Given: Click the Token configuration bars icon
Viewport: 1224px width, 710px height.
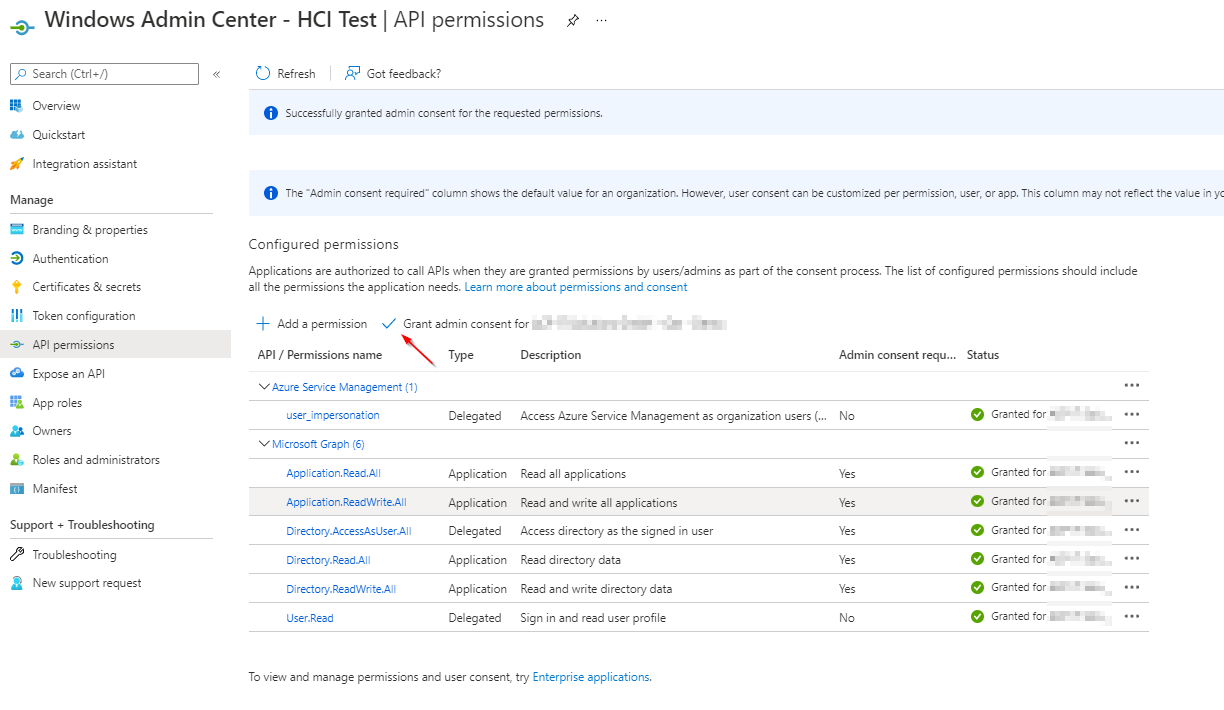Looking at the screenshot, I should pyautogui.click(x=17, y=316).
